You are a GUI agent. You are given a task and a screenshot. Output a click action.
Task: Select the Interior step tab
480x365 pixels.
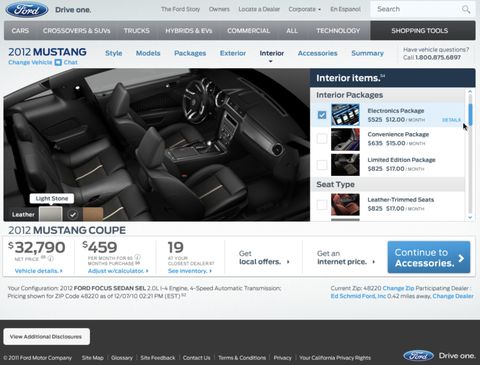(x=272, y=53)
